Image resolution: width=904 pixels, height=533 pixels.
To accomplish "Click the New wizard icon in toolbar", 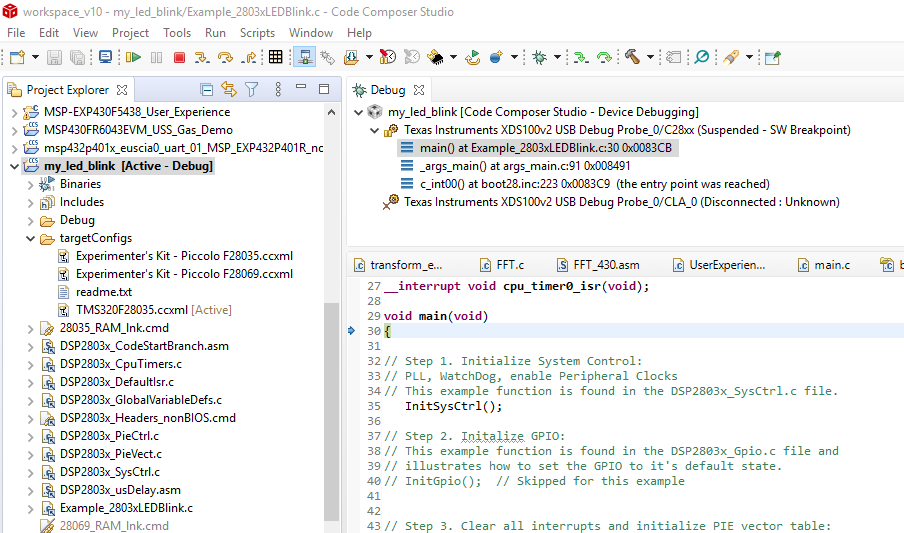I will pyautogui.click(x=17, y=57).
